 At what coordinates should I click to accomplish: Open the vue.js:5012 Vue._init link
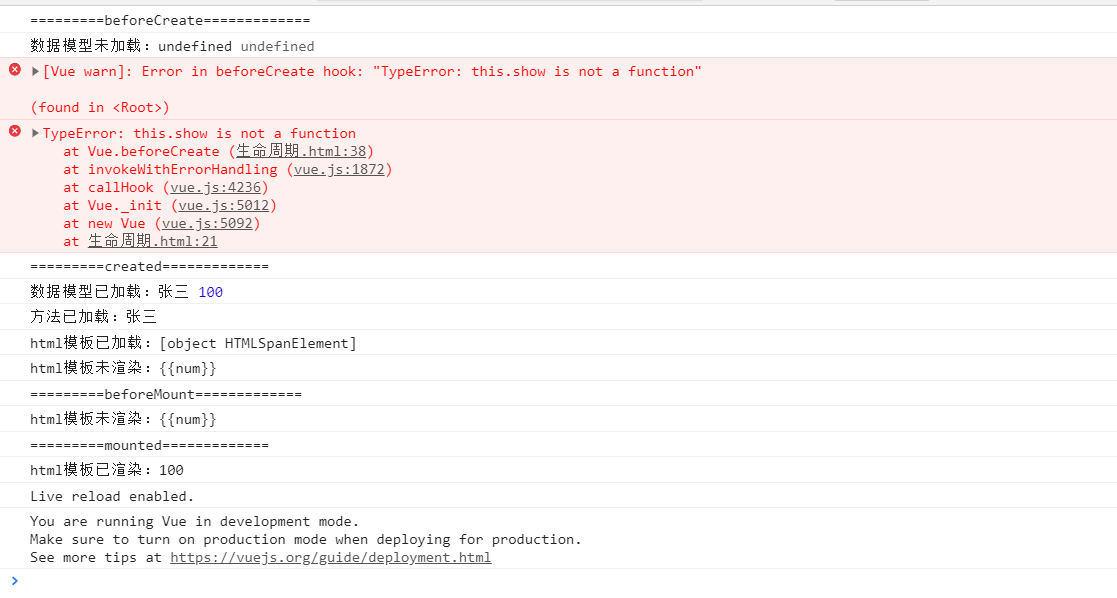[x=224, y=205]
